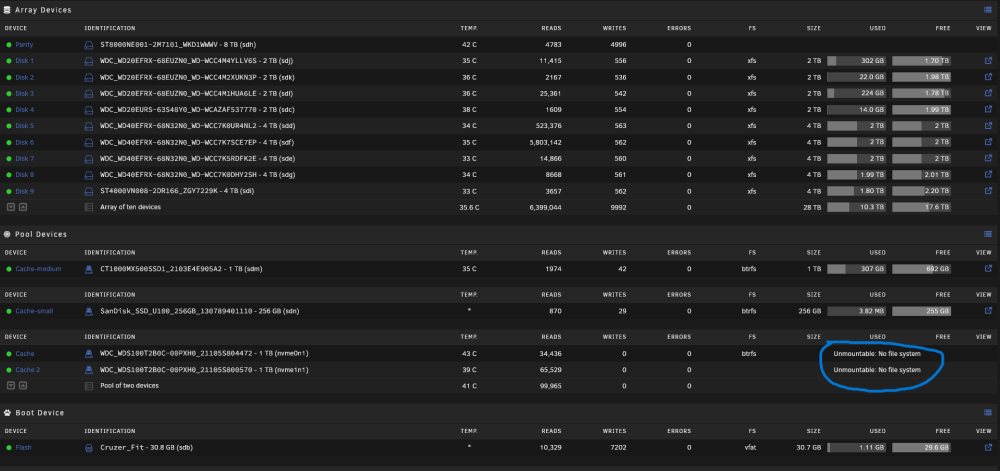The image size is (1000, 471).
Task: Open the view icon for Disk 6
Action: [x=988, y=141]
